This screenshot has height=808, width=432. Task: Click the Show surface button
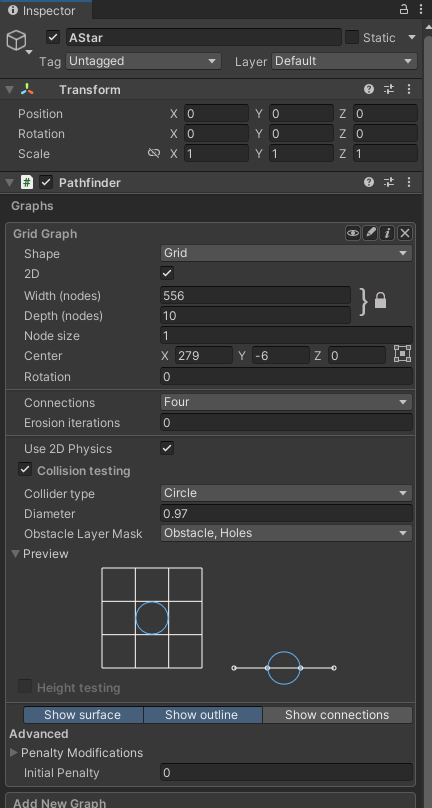(x=82, y=715)
